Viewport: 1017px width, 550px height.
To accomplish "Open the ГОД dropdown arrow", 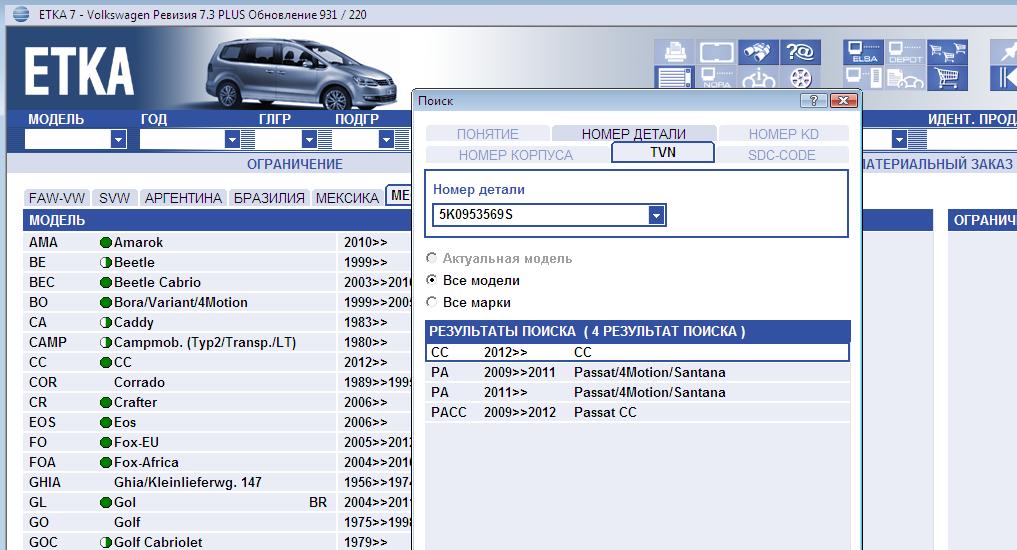I will 232,140.
